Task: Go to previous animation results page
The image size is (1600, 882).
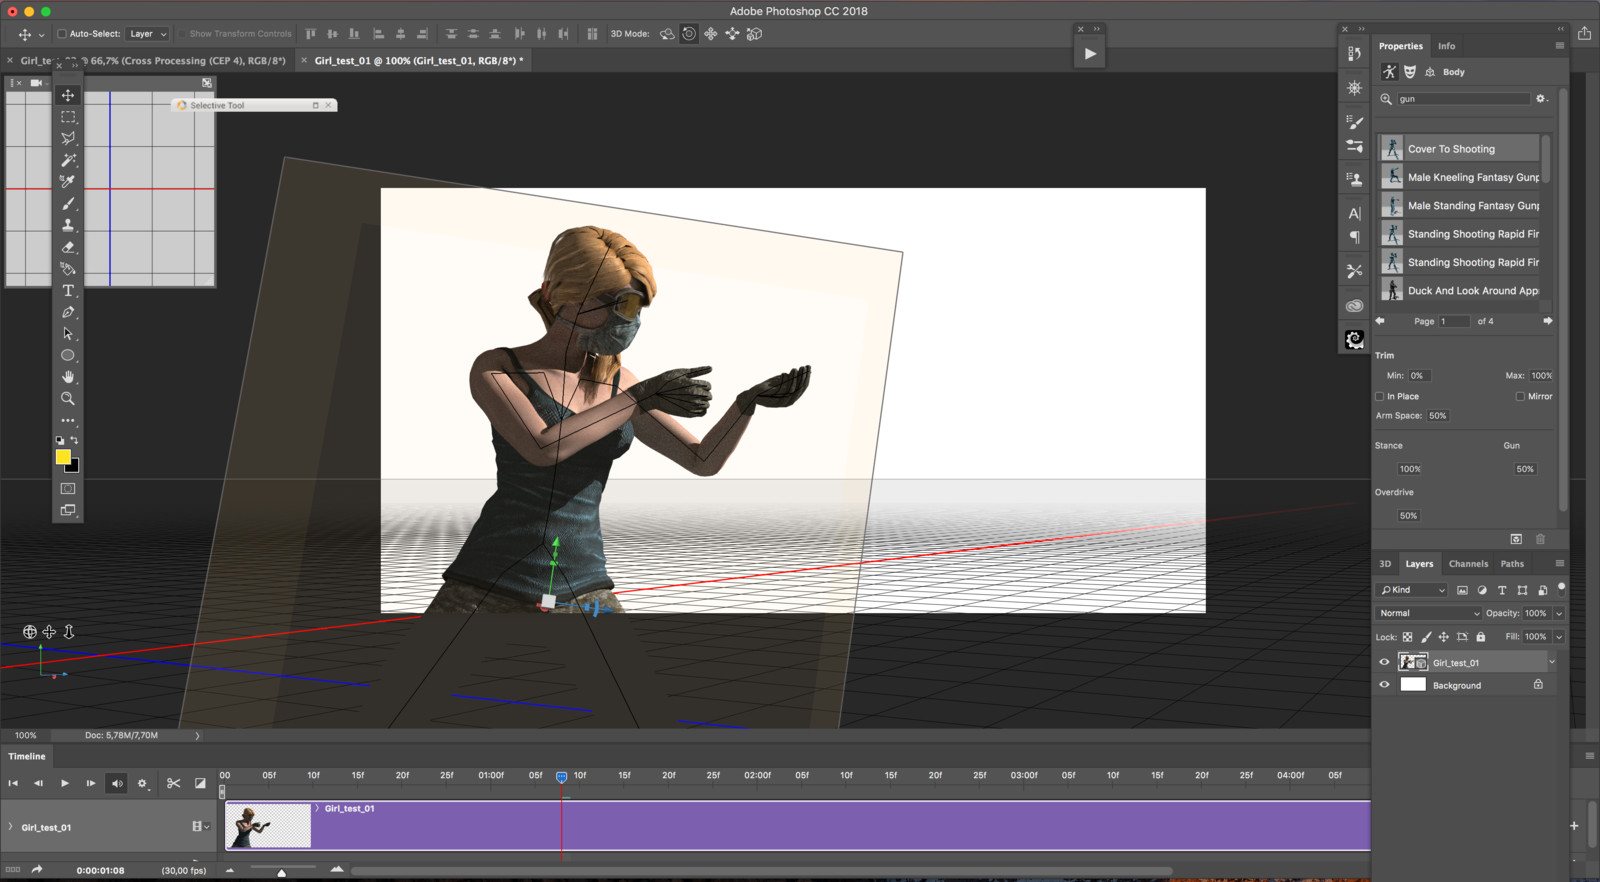Action: [x=1381, y=321]
